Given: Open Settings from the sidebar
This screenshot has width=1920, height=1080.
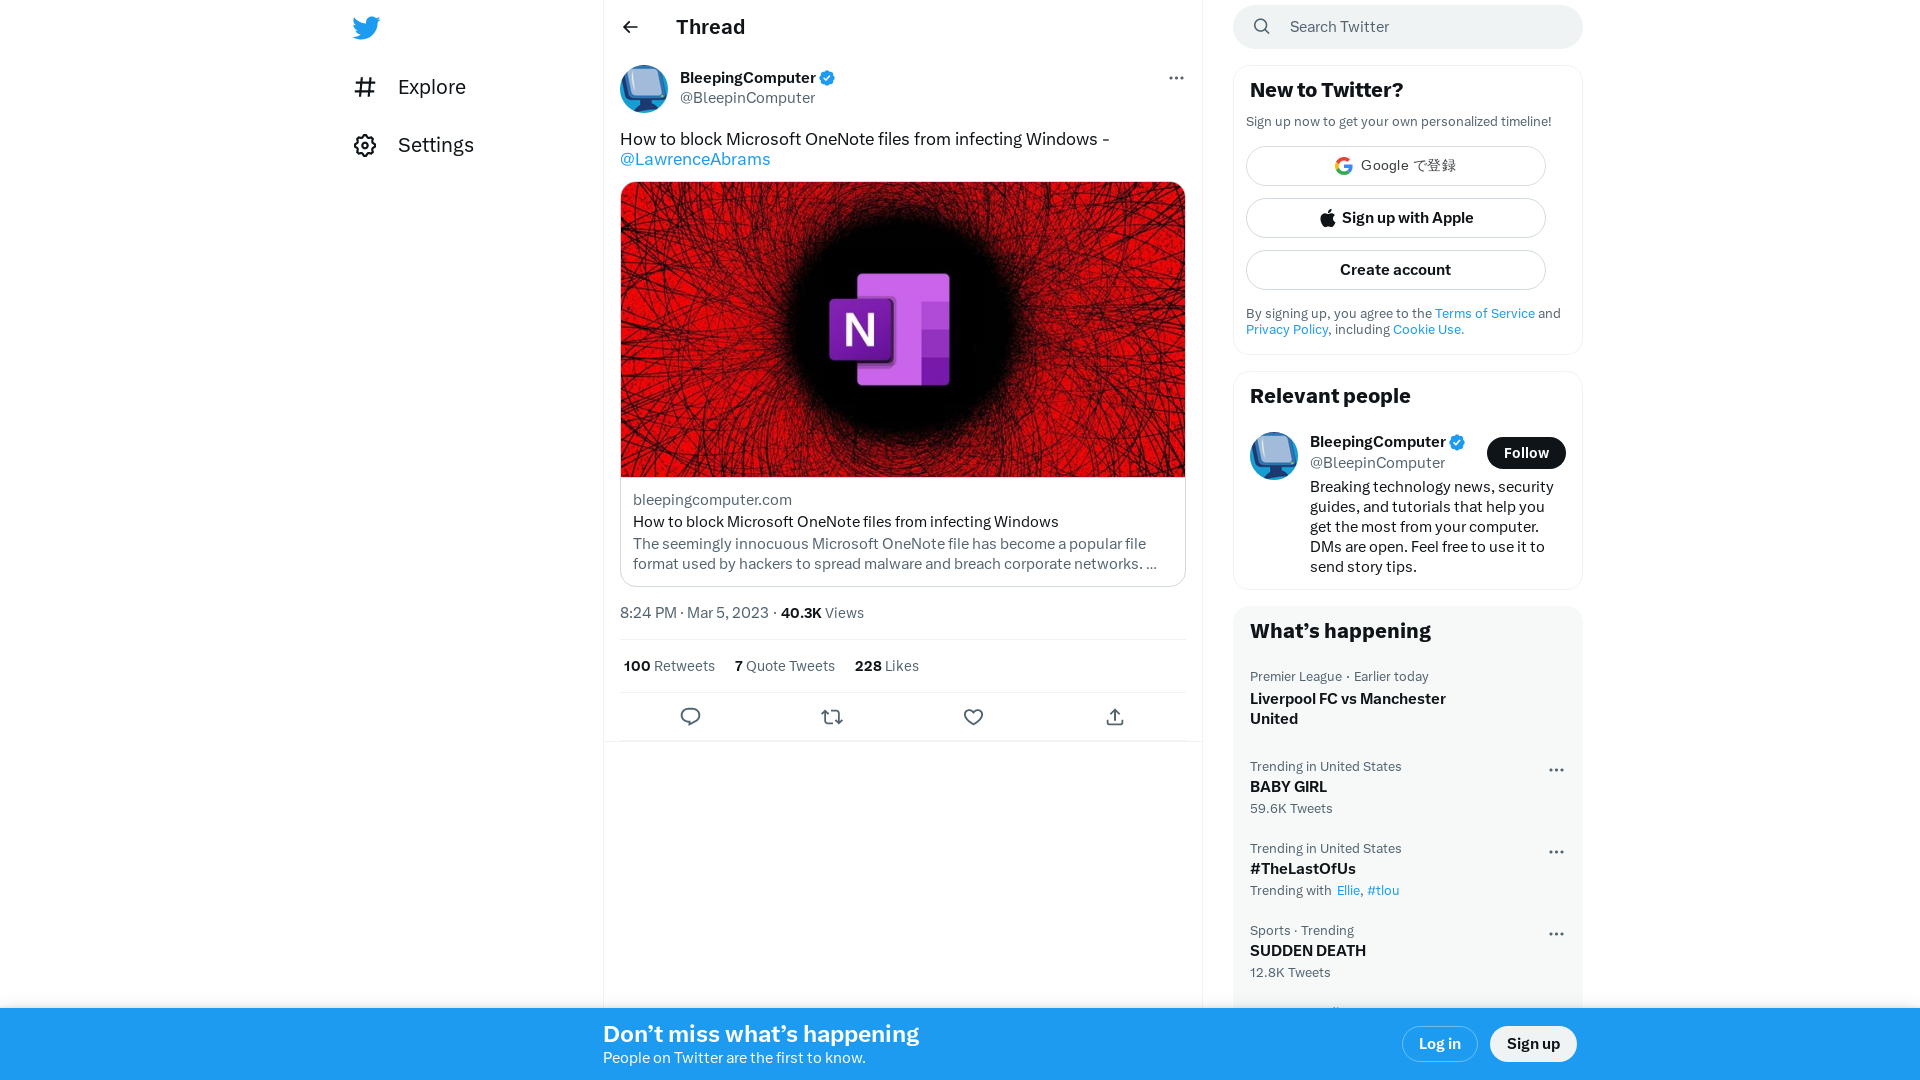Looking at the screenshot, I should click(414, 145).
